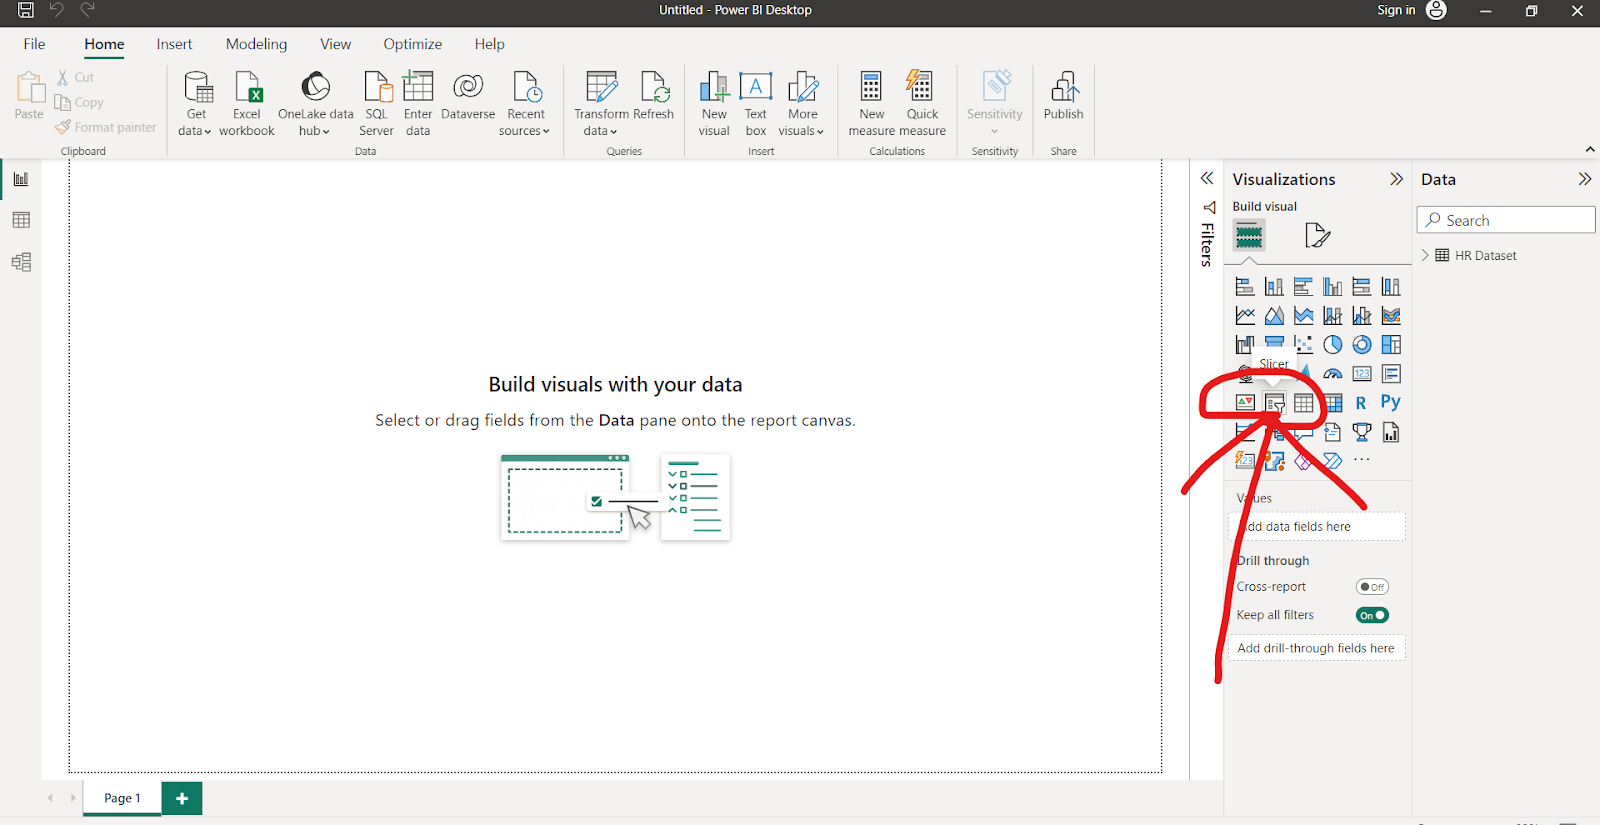Select the Clustered column chart visual

coord(1333,287)
